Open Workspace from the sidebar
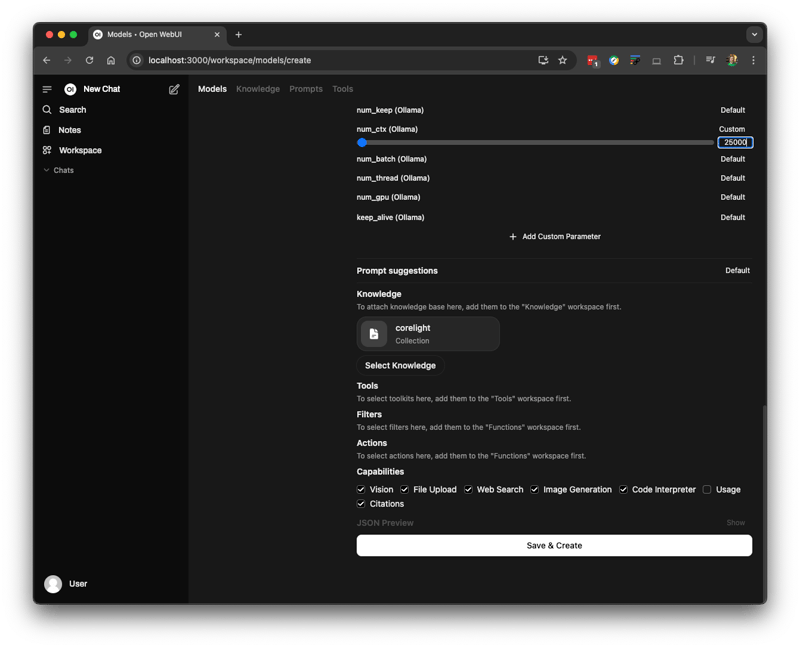Image resolution: width=800 pixels, height=648 pixels. point(79,150)
